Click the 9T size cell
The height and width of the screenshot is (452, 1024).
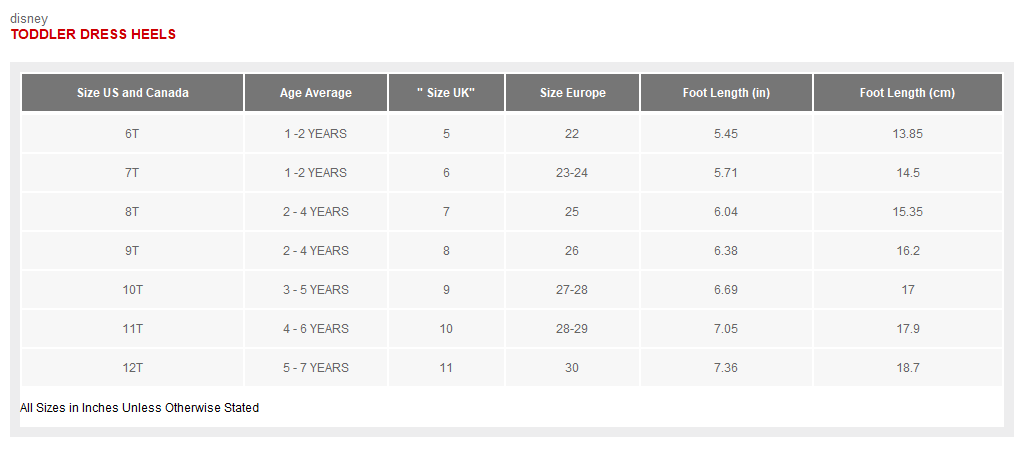click(x=132, y=251)
